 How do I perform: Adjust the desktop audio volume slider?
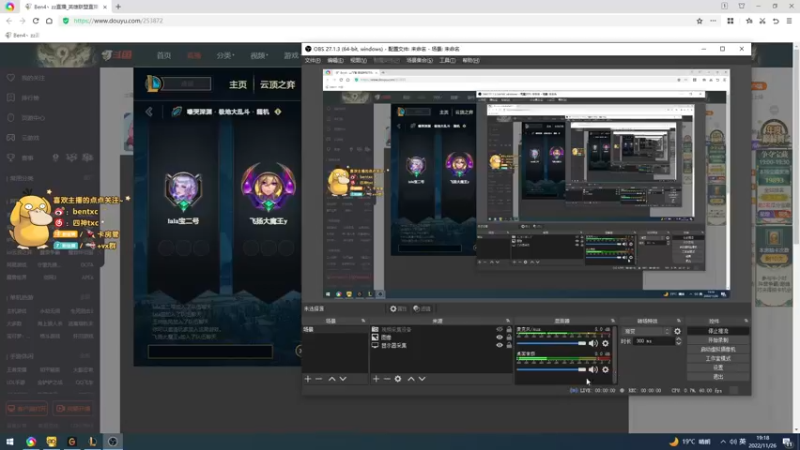[552, 369]
